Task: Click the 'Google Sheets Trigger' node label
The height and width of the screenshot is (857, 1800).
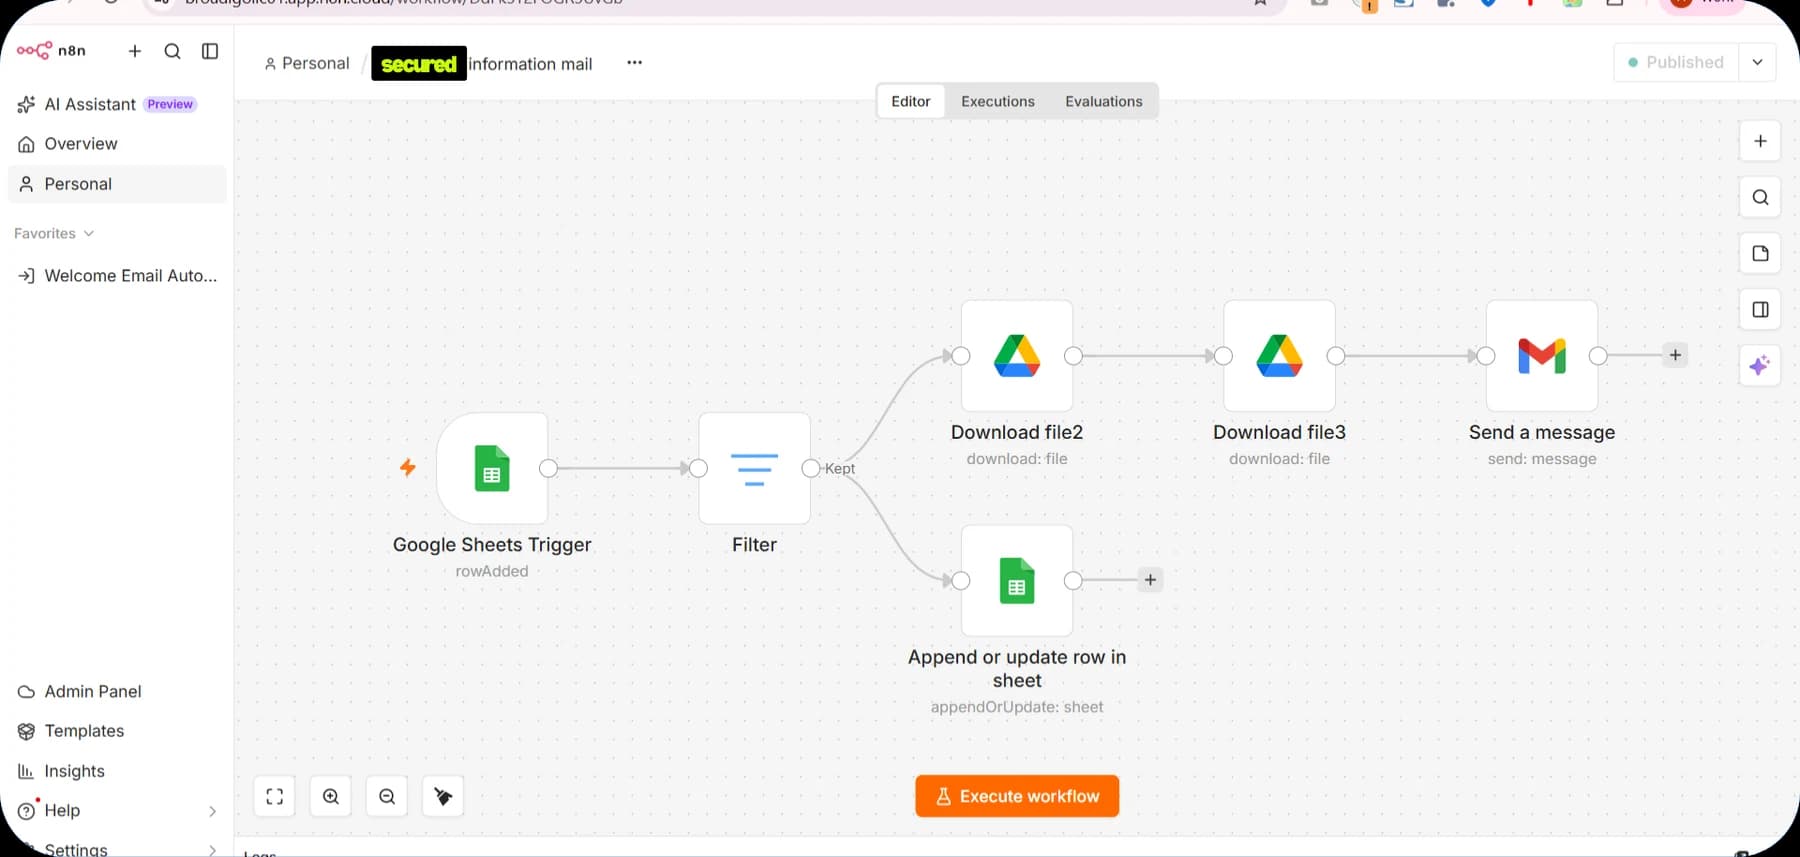Action: (x=492, y=545)
